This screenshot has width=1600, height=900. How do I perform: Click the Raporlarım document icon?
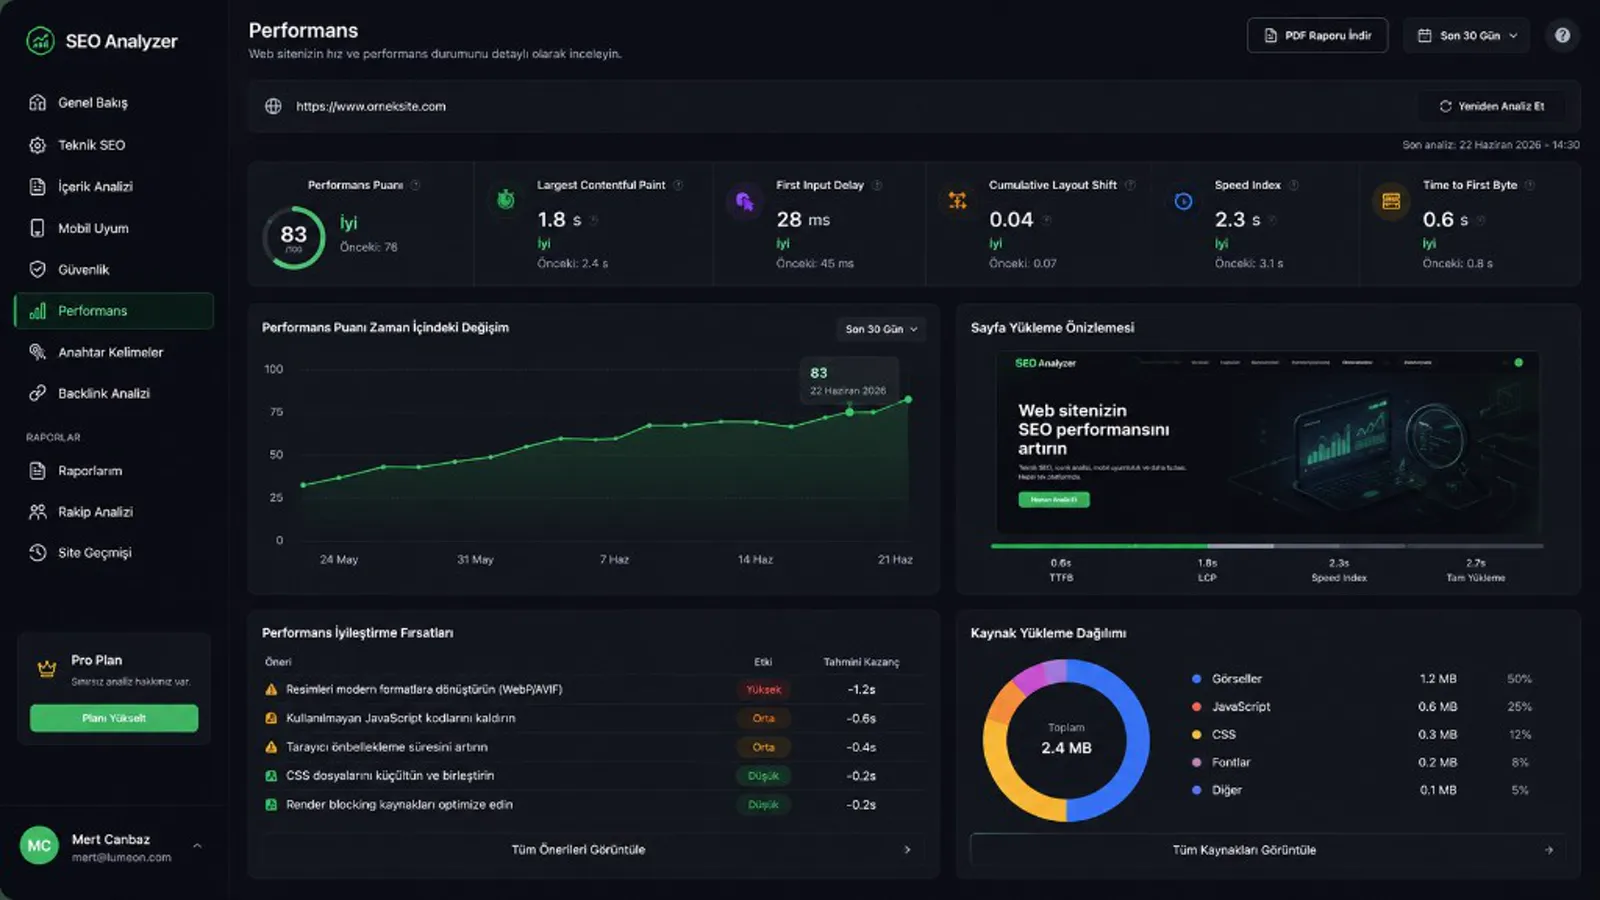pyautogui.click(x=38, y=471)
